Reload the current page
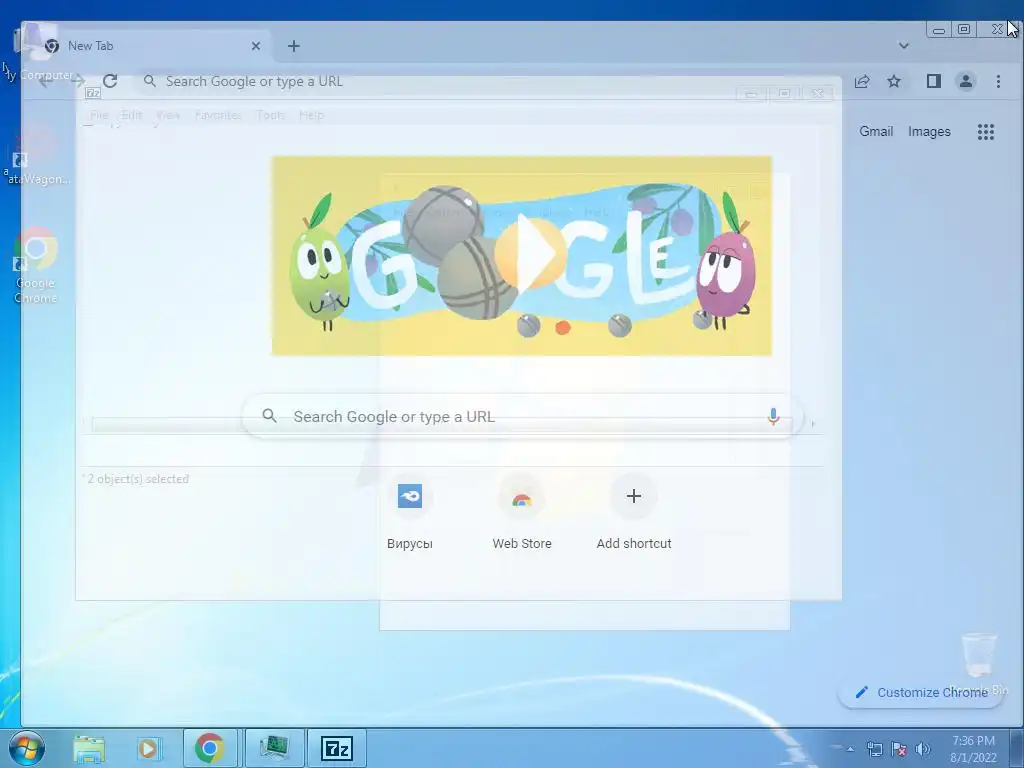 (x=110, y=81)
